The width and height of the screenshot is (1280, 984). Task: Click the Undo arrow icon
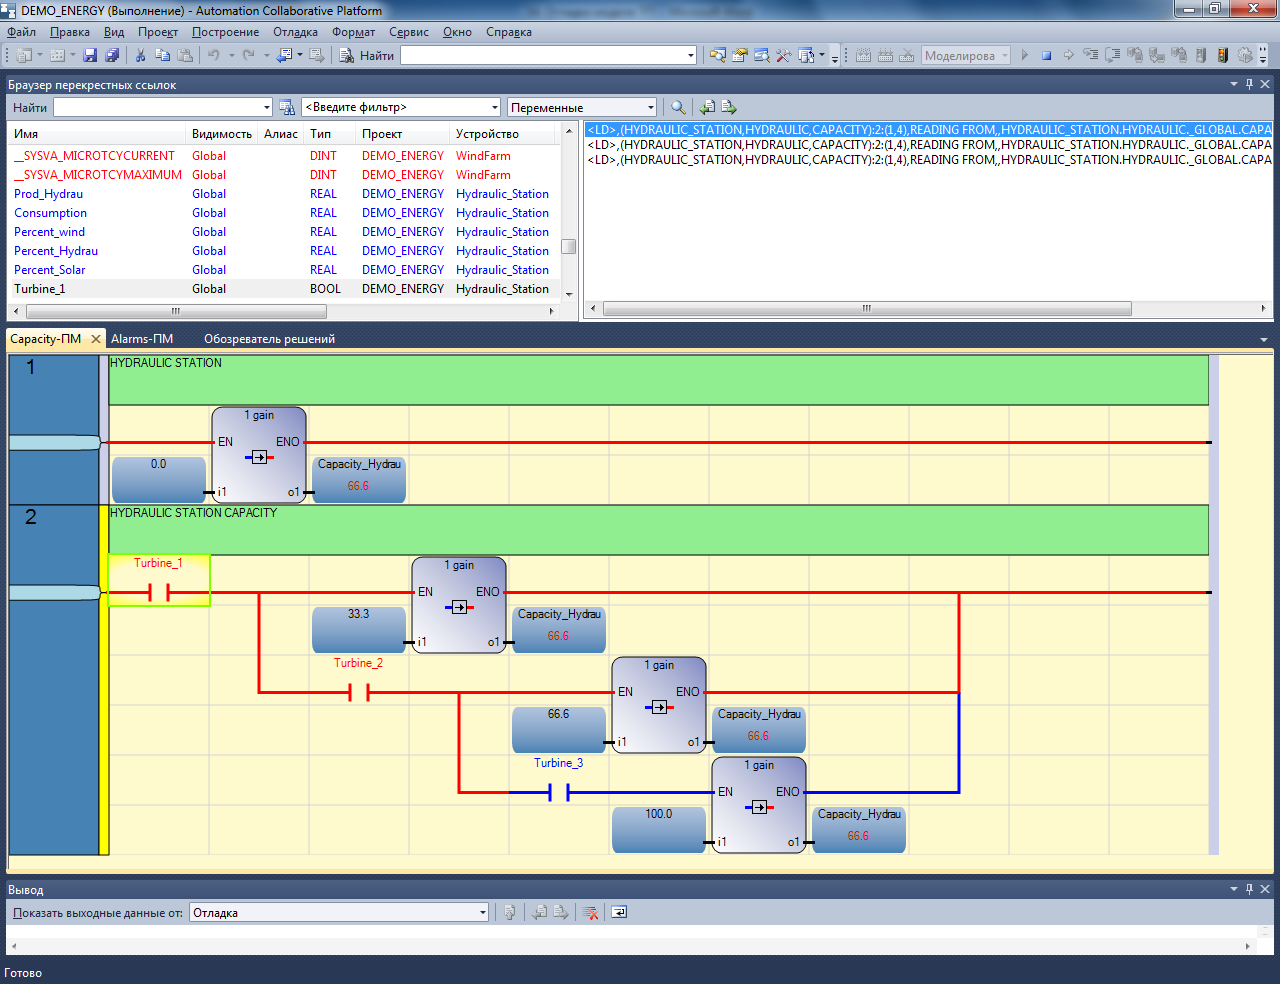(213, 55)
